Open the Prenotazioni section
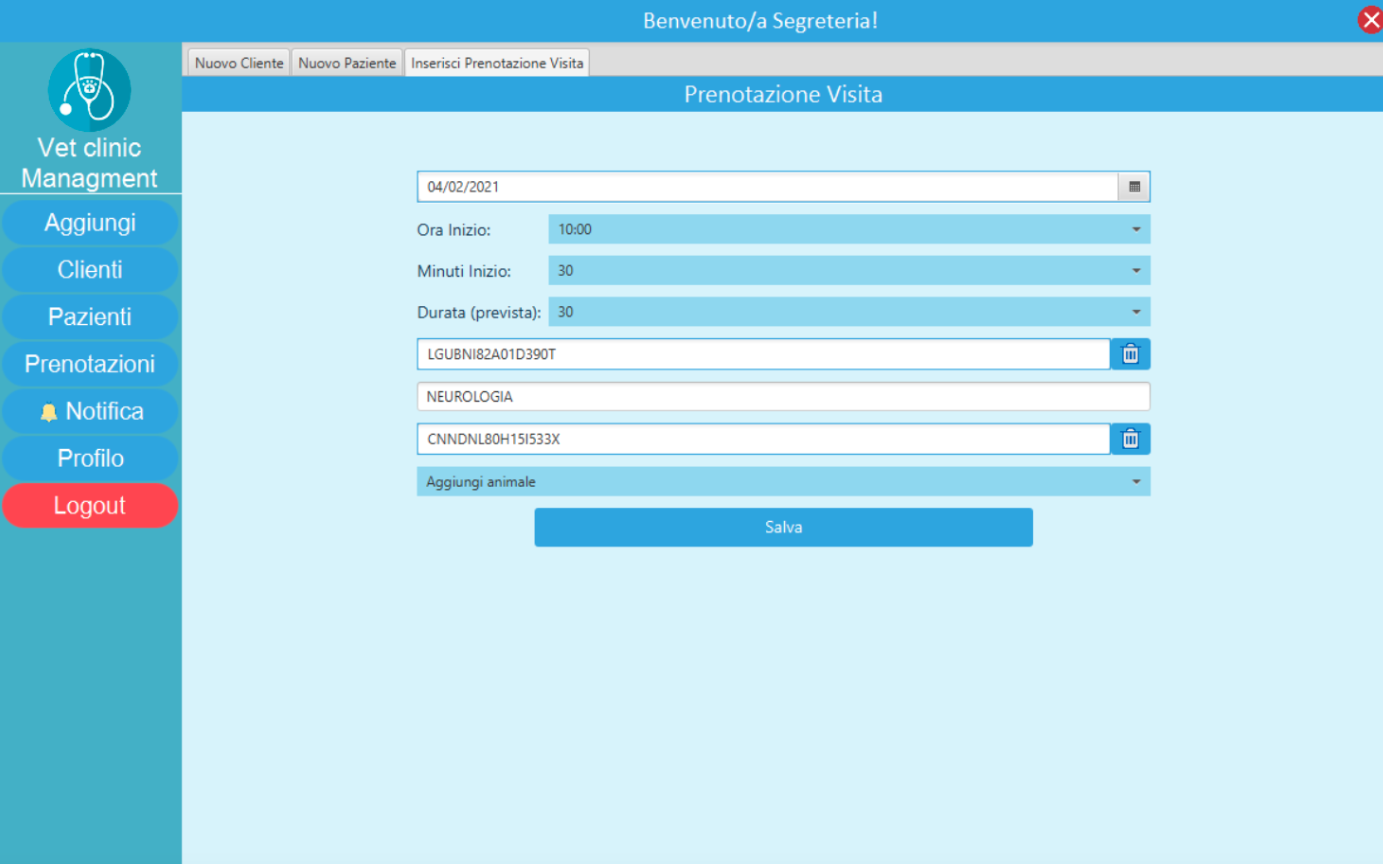Screen dimensions: 1383x864 click(90, 364)
